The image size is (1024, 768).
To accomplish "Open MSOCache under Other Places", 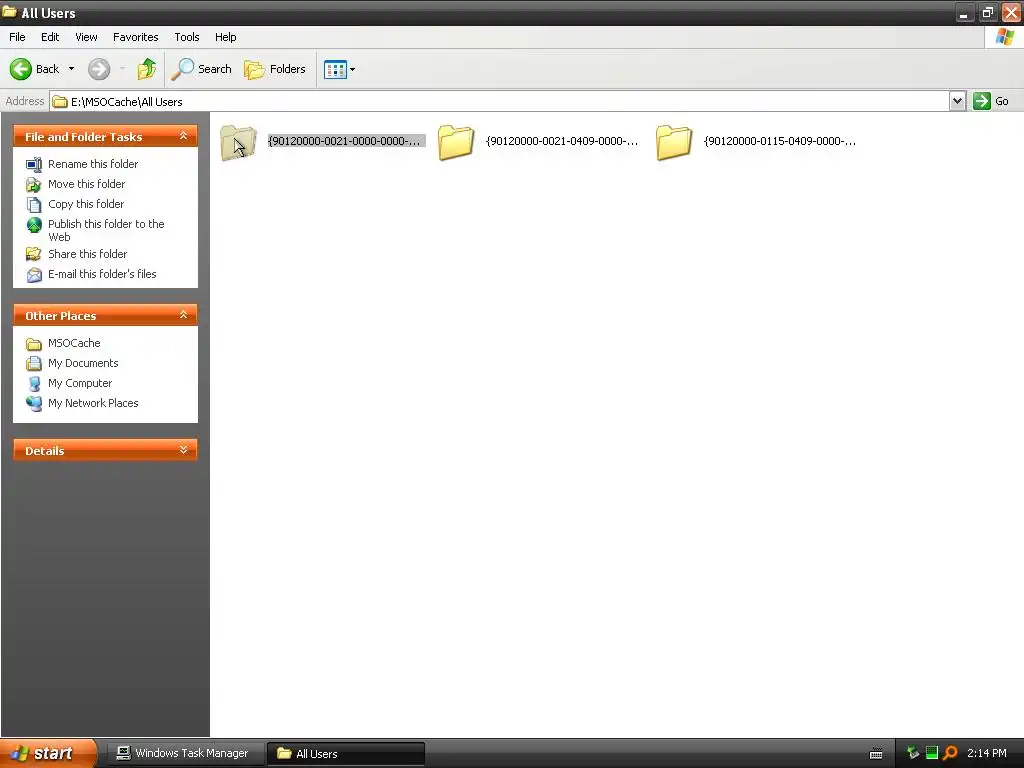I will [74, 343].
